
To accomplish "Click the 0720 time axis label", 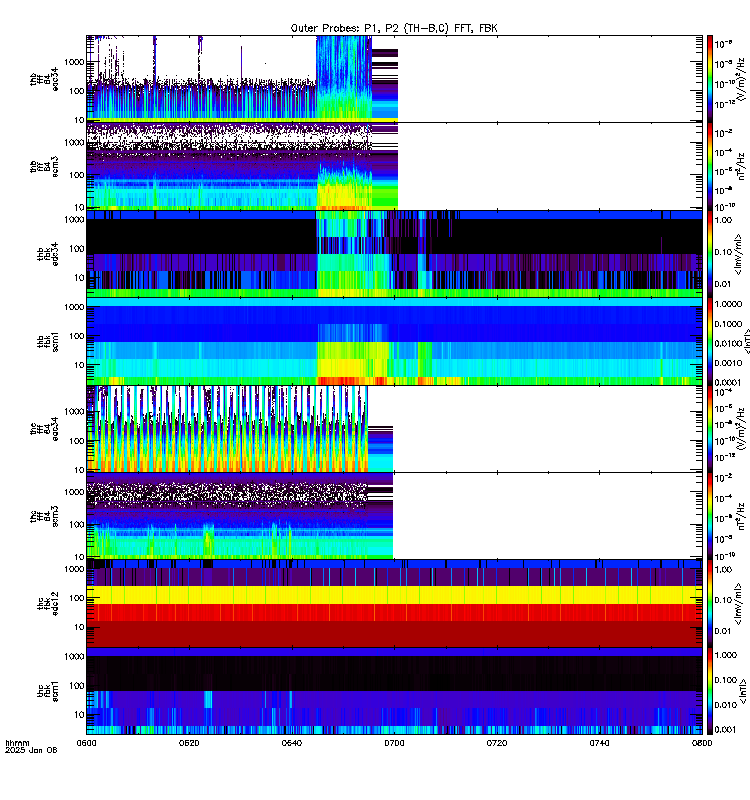I will 496,743.
